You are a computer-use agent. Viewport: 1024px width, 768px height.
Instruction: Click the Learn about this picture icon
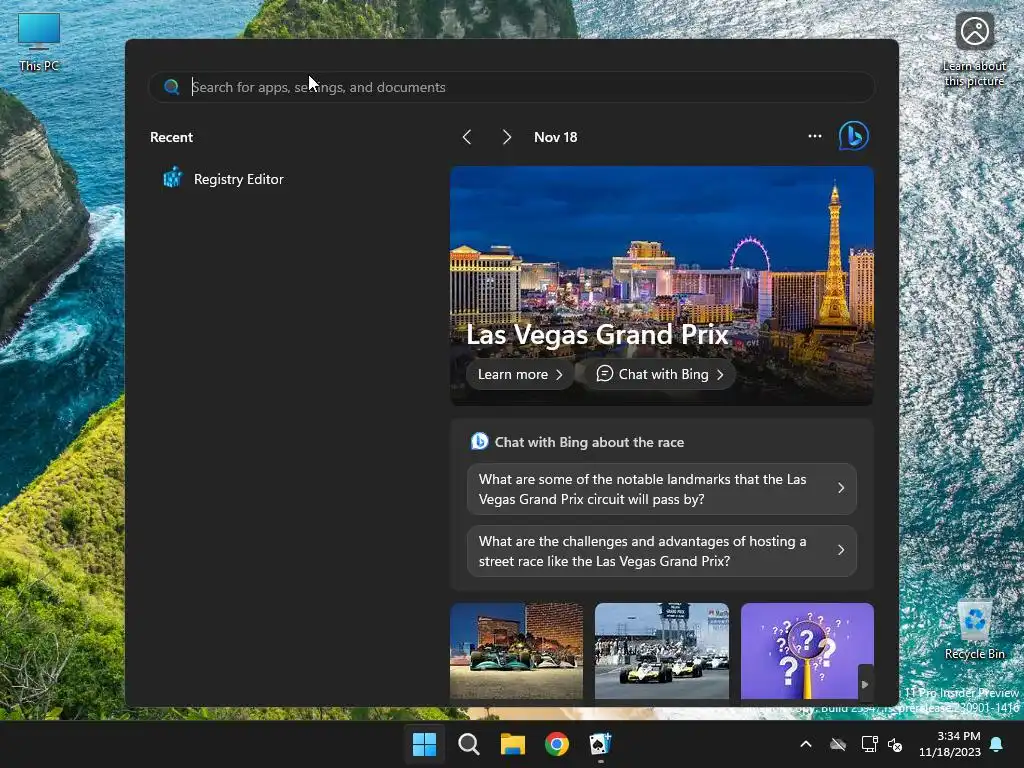click(974, 50)
